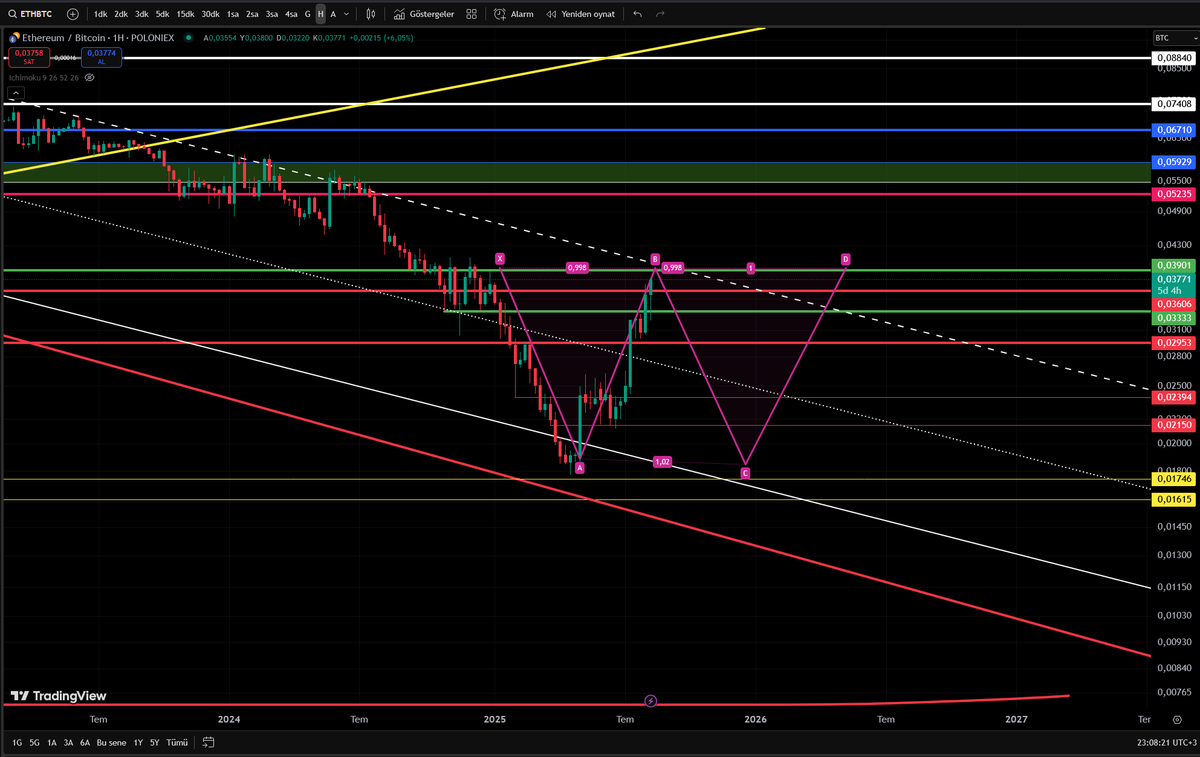Click the 0,05929 price label
Image resolution: width=1200 pixels, height=757 pixels.
(x=1173, y=162)
